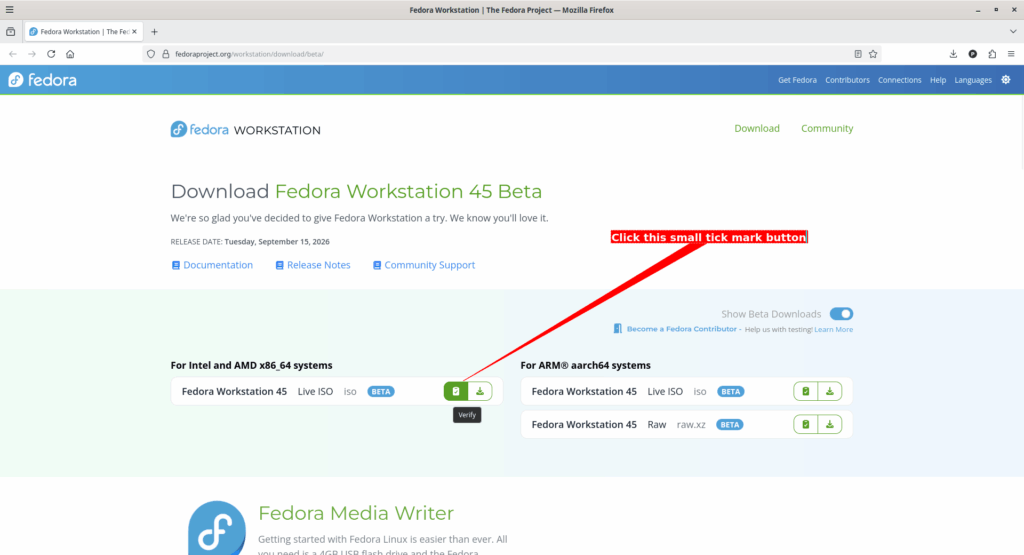Download the x86_64 Live ISO image
The width and height of the screenshot is (1024, 555).
(480, 391)
